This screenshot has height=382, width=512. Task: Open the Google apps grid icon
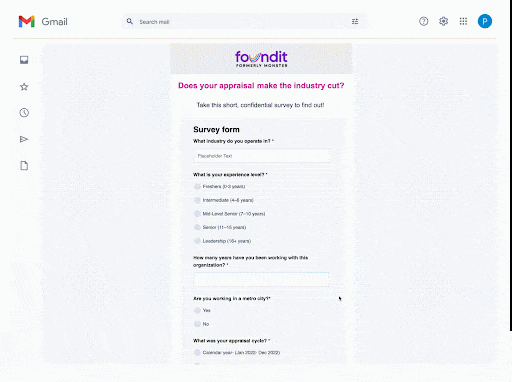[463, 21]
